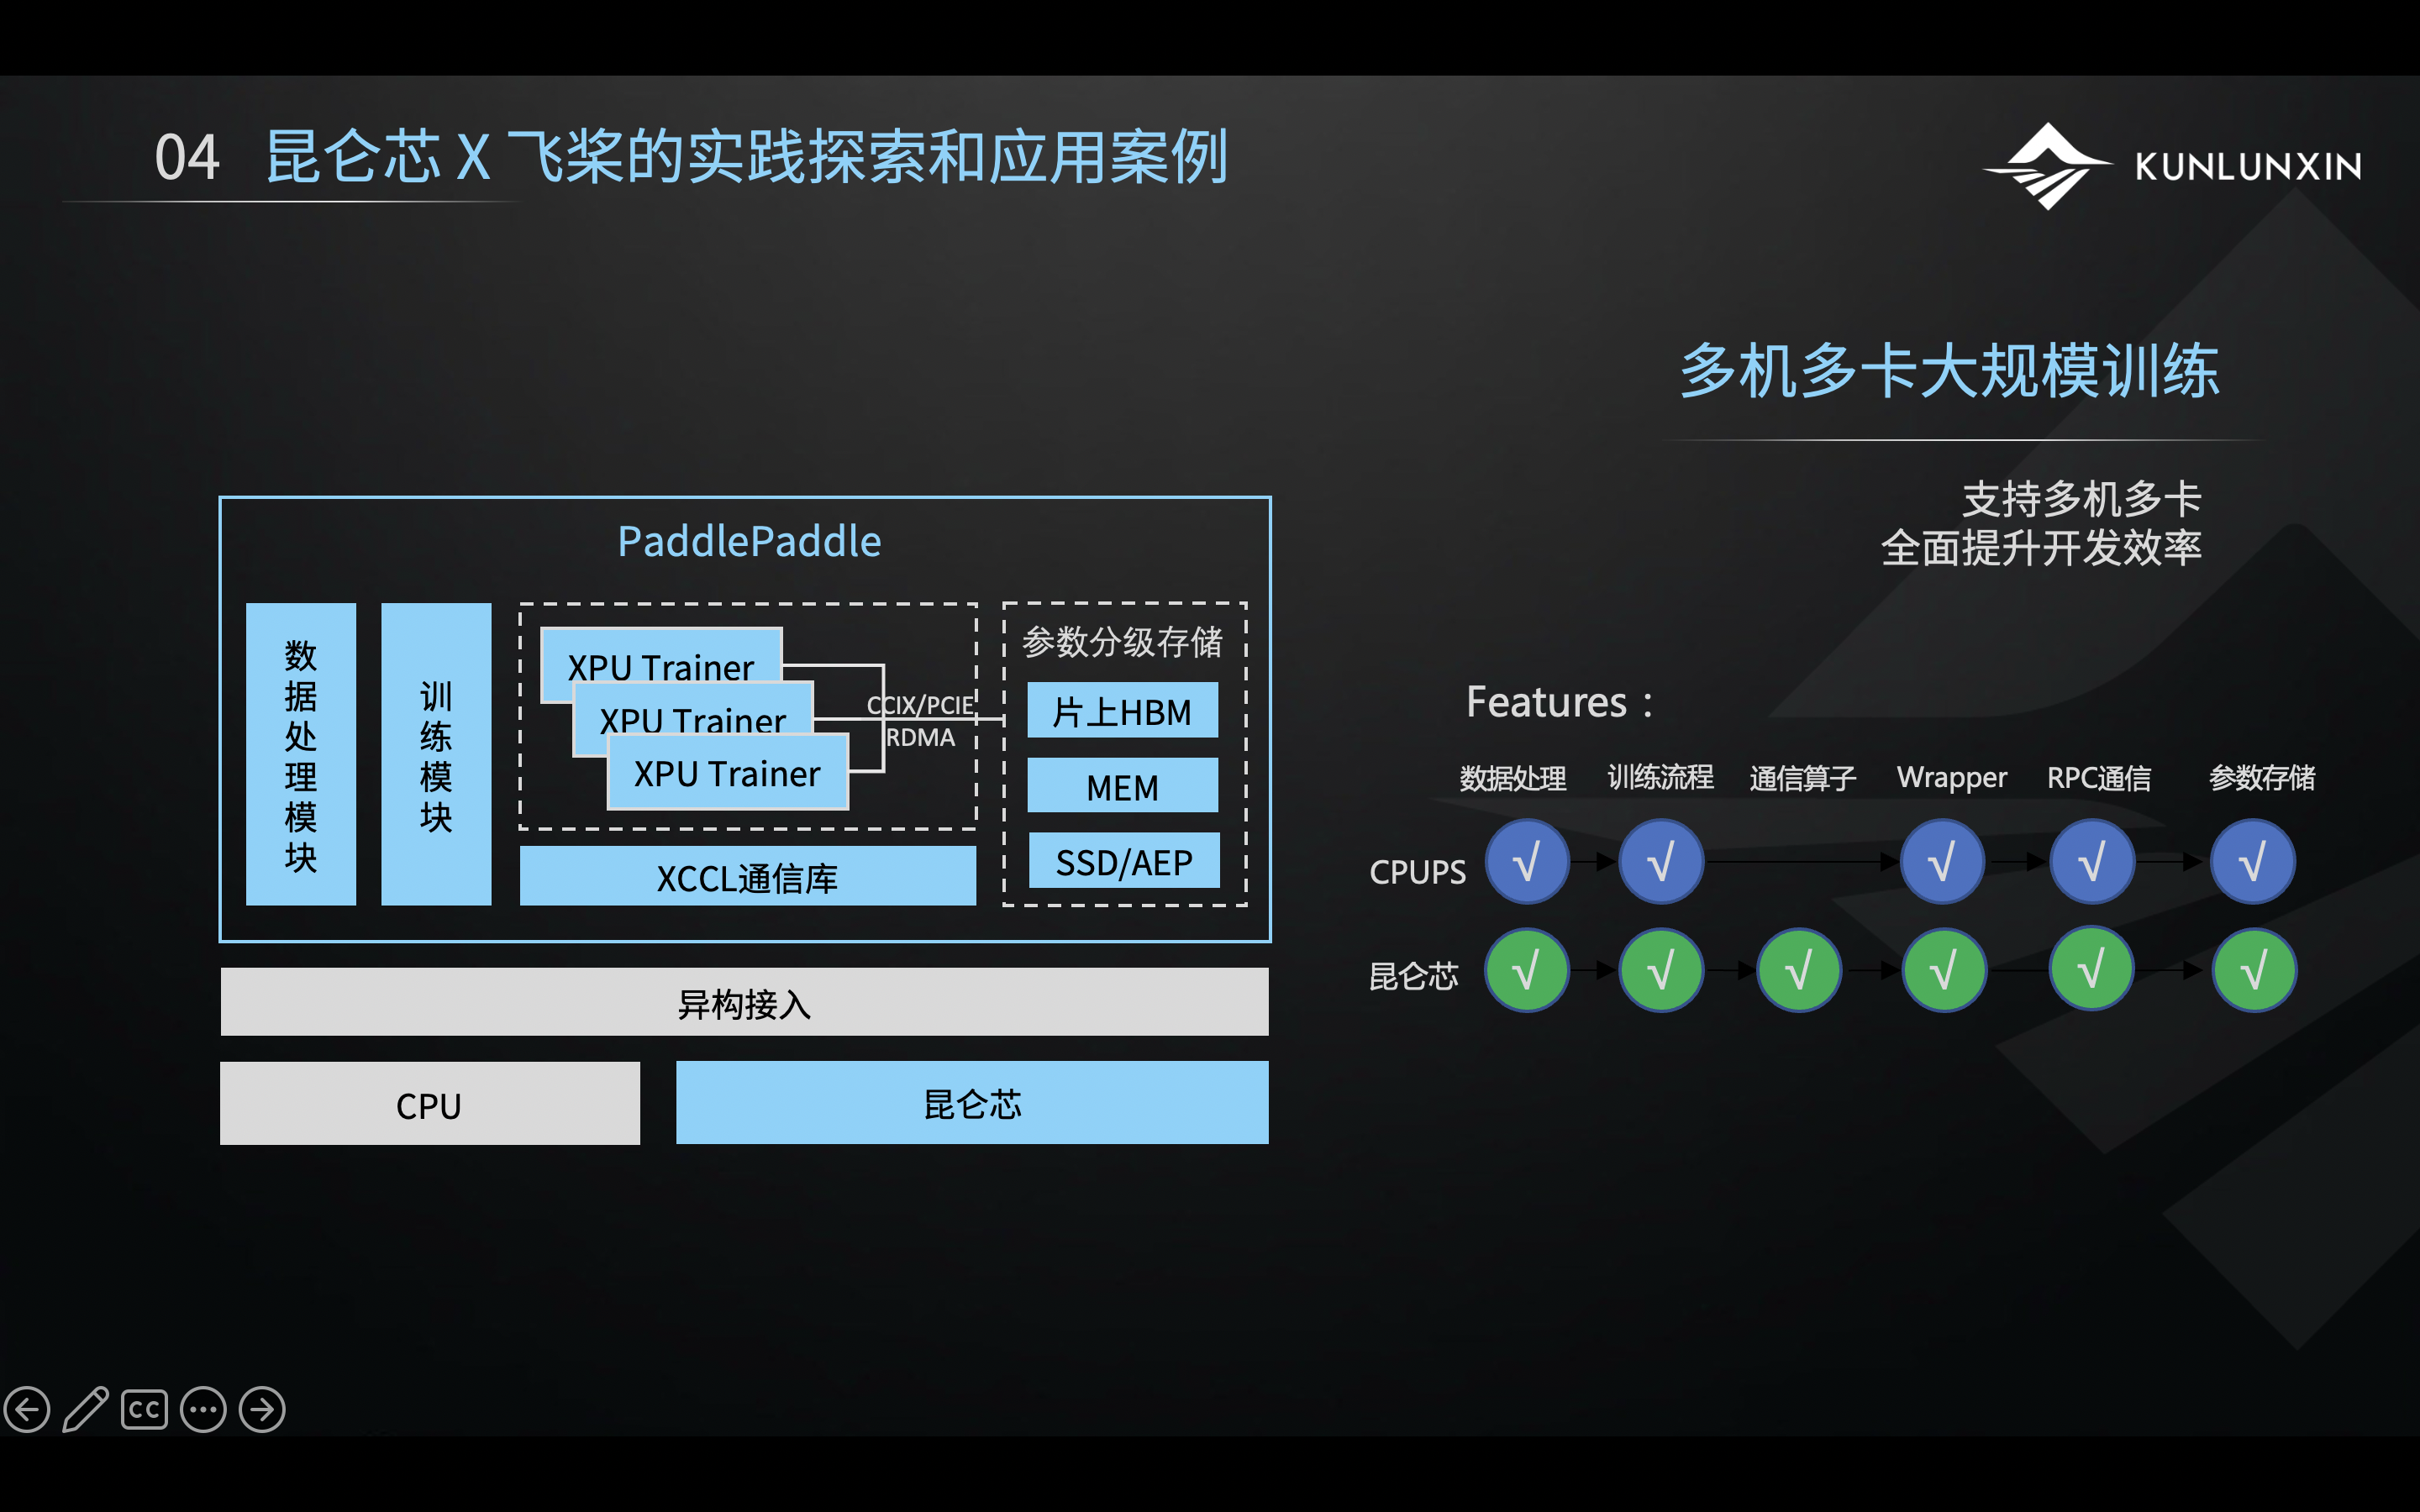Click the RPC通信 column header
The image size is (2420, 1512).
(x=2099, y=778)
